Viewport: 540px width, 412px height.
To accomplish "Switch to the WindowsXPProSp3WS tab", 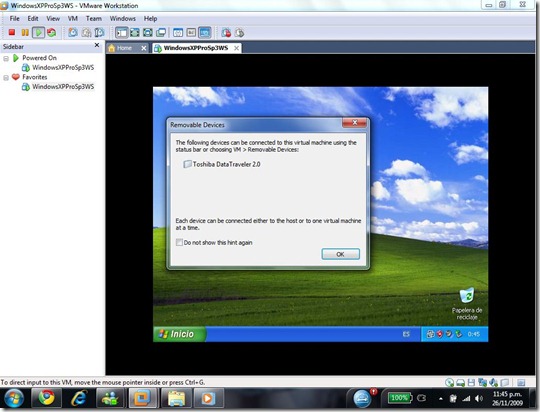I will pos(196,48).
